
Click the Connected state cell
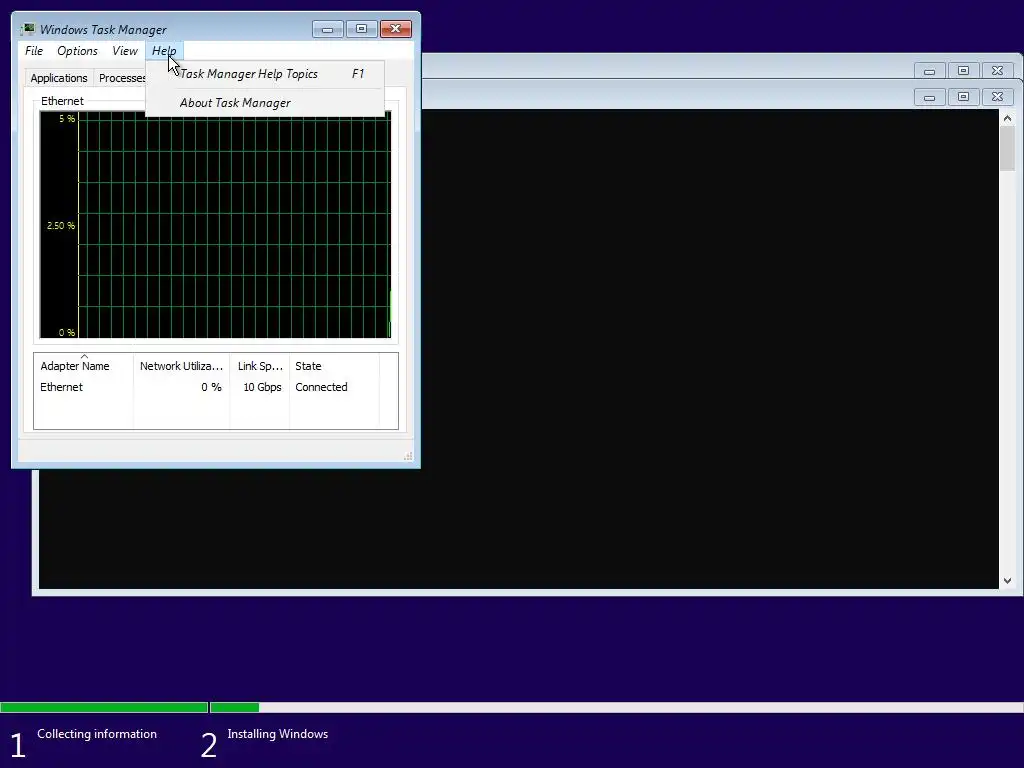[x=321, y=387]
